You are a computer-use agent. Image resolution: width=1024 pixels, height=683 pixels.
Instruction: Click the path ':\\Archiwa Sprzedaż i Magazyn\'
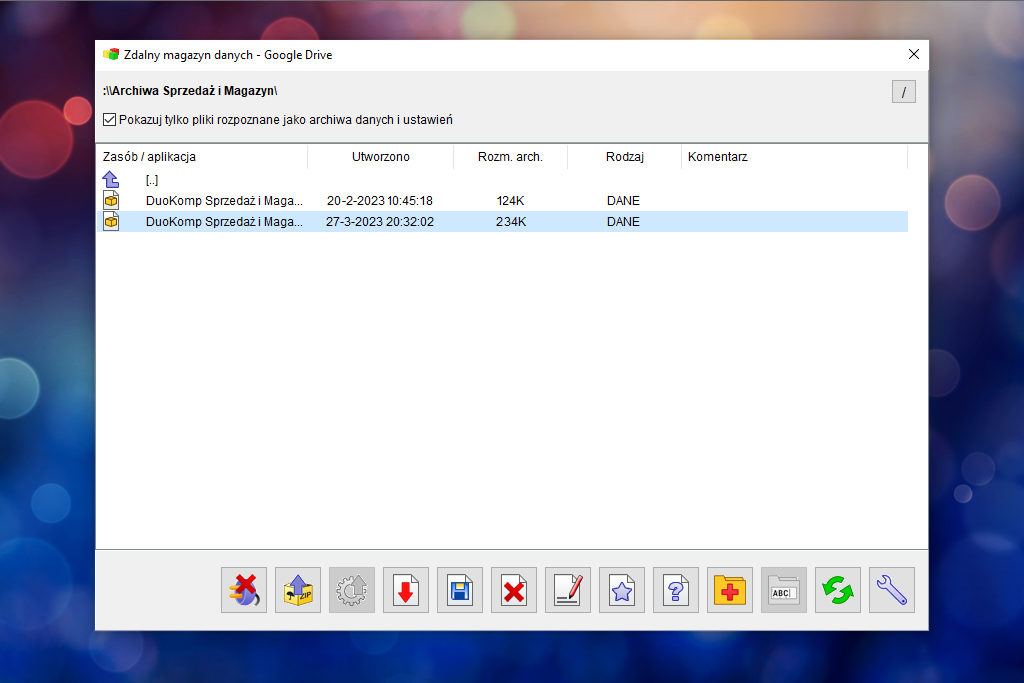[x=190, y=91]
